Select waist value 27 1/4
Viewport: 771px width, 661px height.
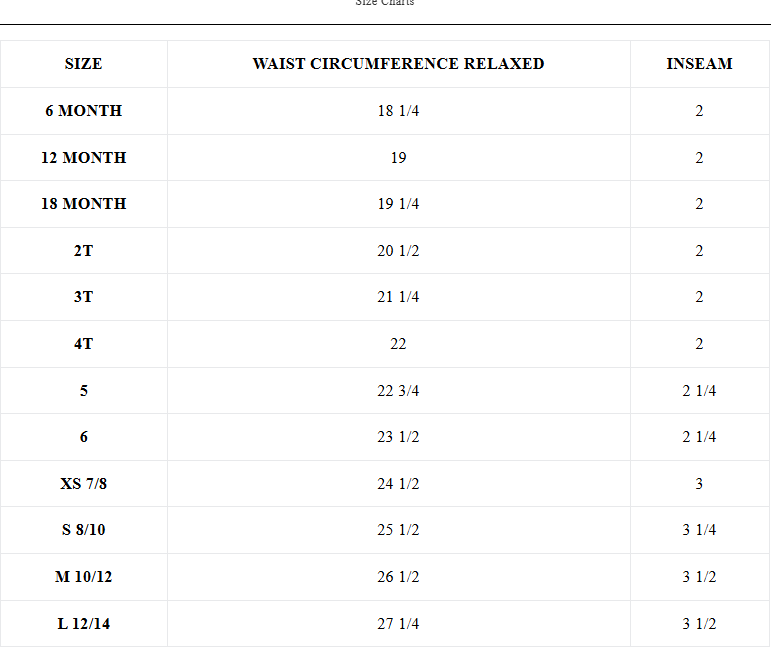(x=398, y=624)
